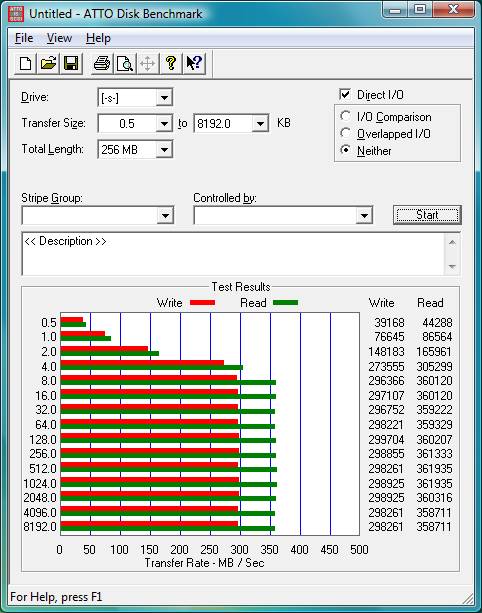Screen dimensions: 482x613
Task: Start the benchmark with the Start button
Action: [427, 215]
